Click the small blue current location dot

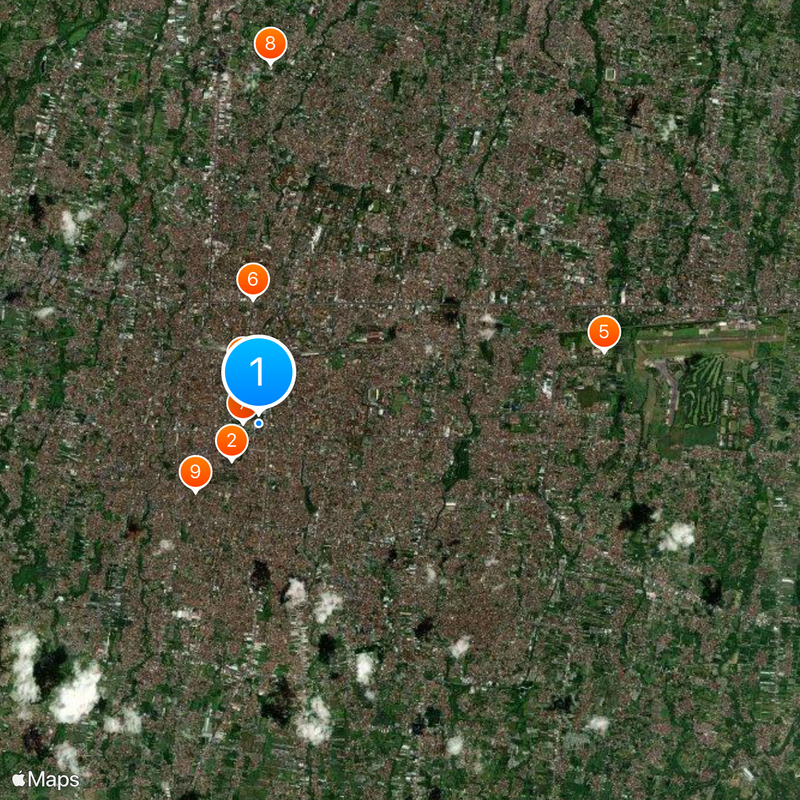click(259, 423)
